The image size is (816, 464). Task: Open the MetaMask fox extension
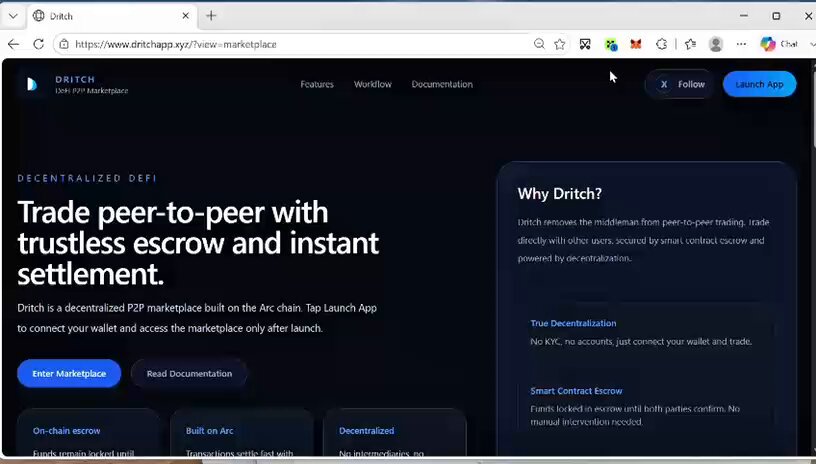(635, 44)
